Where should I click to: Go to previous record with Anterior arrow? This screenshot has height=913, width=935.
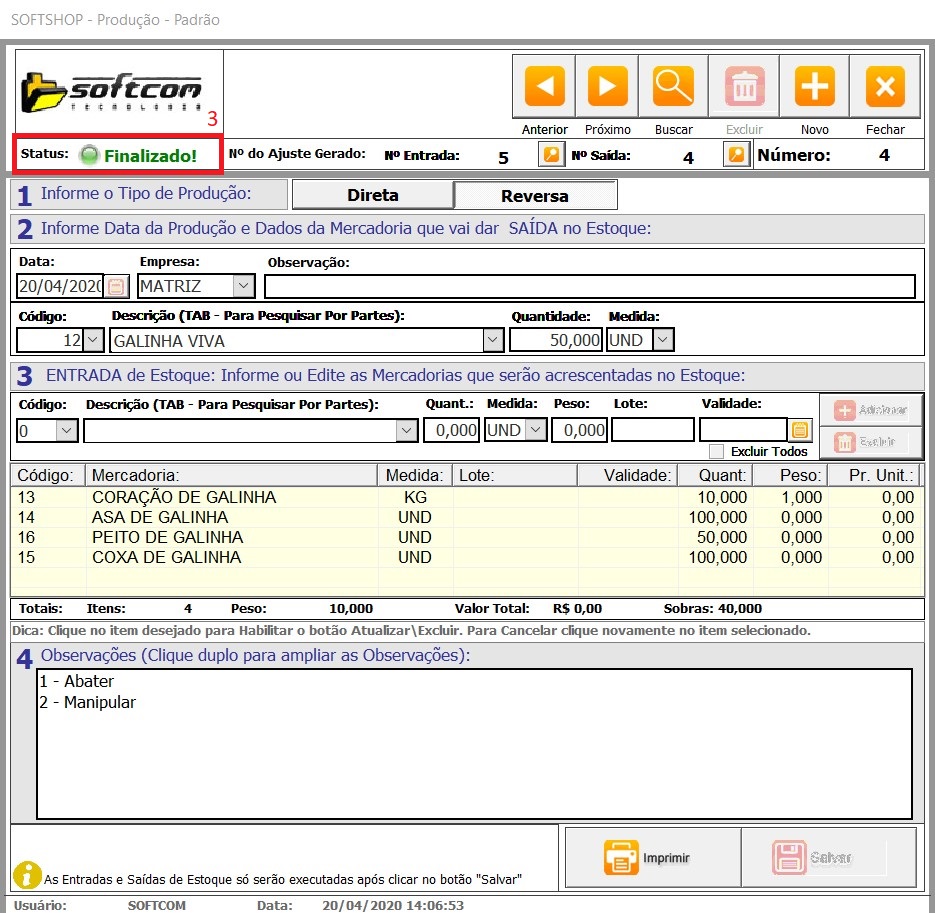544,87
